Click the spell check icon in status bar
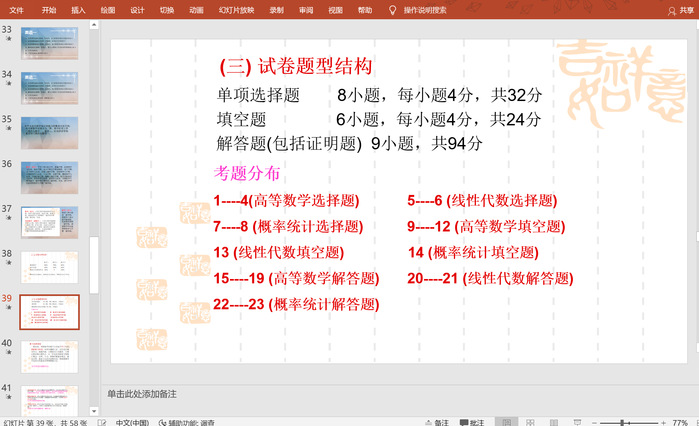Screen dimensions: 699x426 (x=100, y=422)
